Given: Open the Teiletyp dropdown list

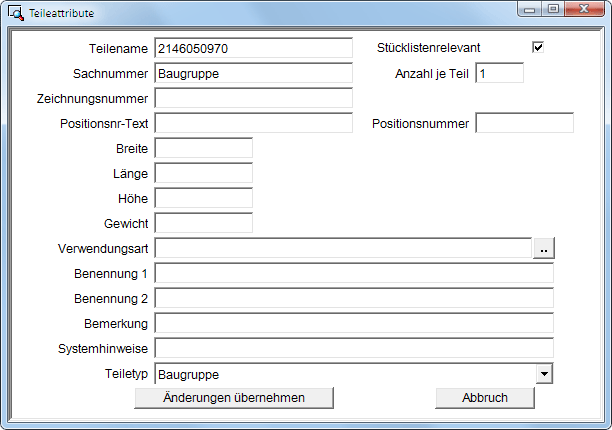Looking at the screenshot, I should click(544, 374).
